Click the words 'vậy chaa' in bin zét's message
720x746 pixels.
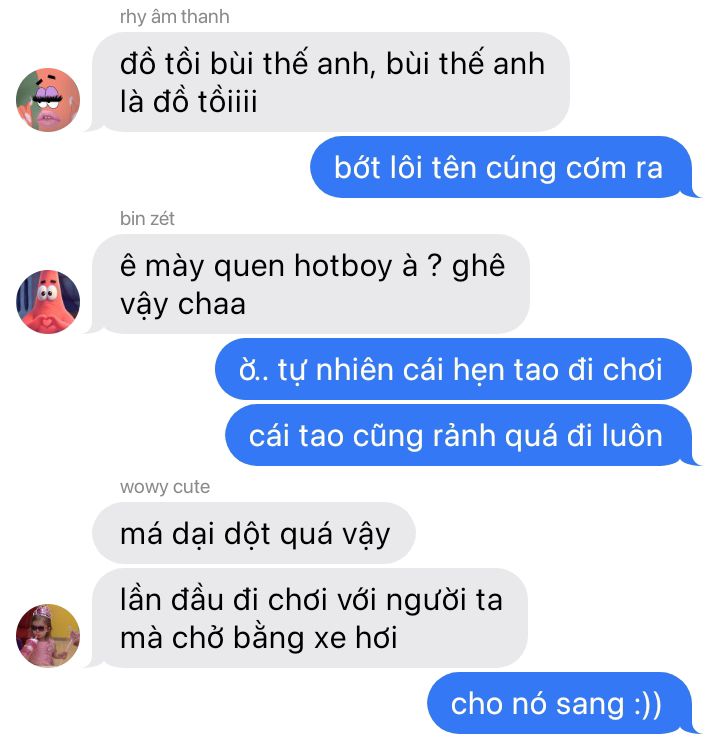coord(183,305)
